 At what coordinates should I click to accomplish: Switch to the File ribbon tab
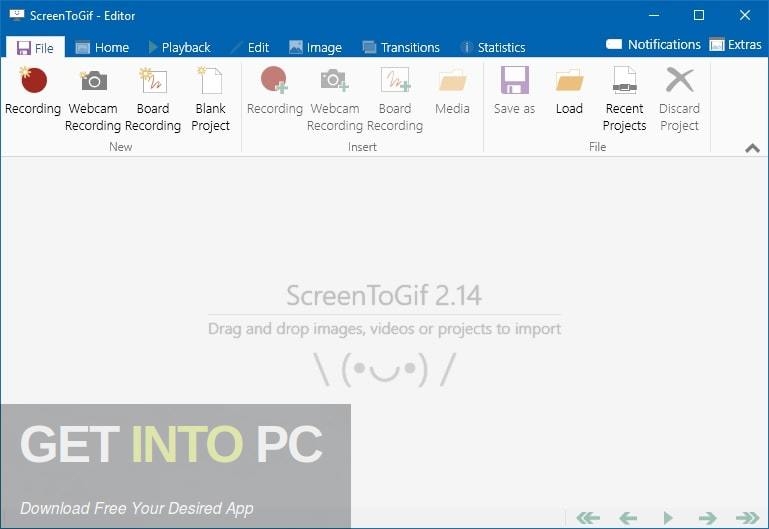click(35, 48)
